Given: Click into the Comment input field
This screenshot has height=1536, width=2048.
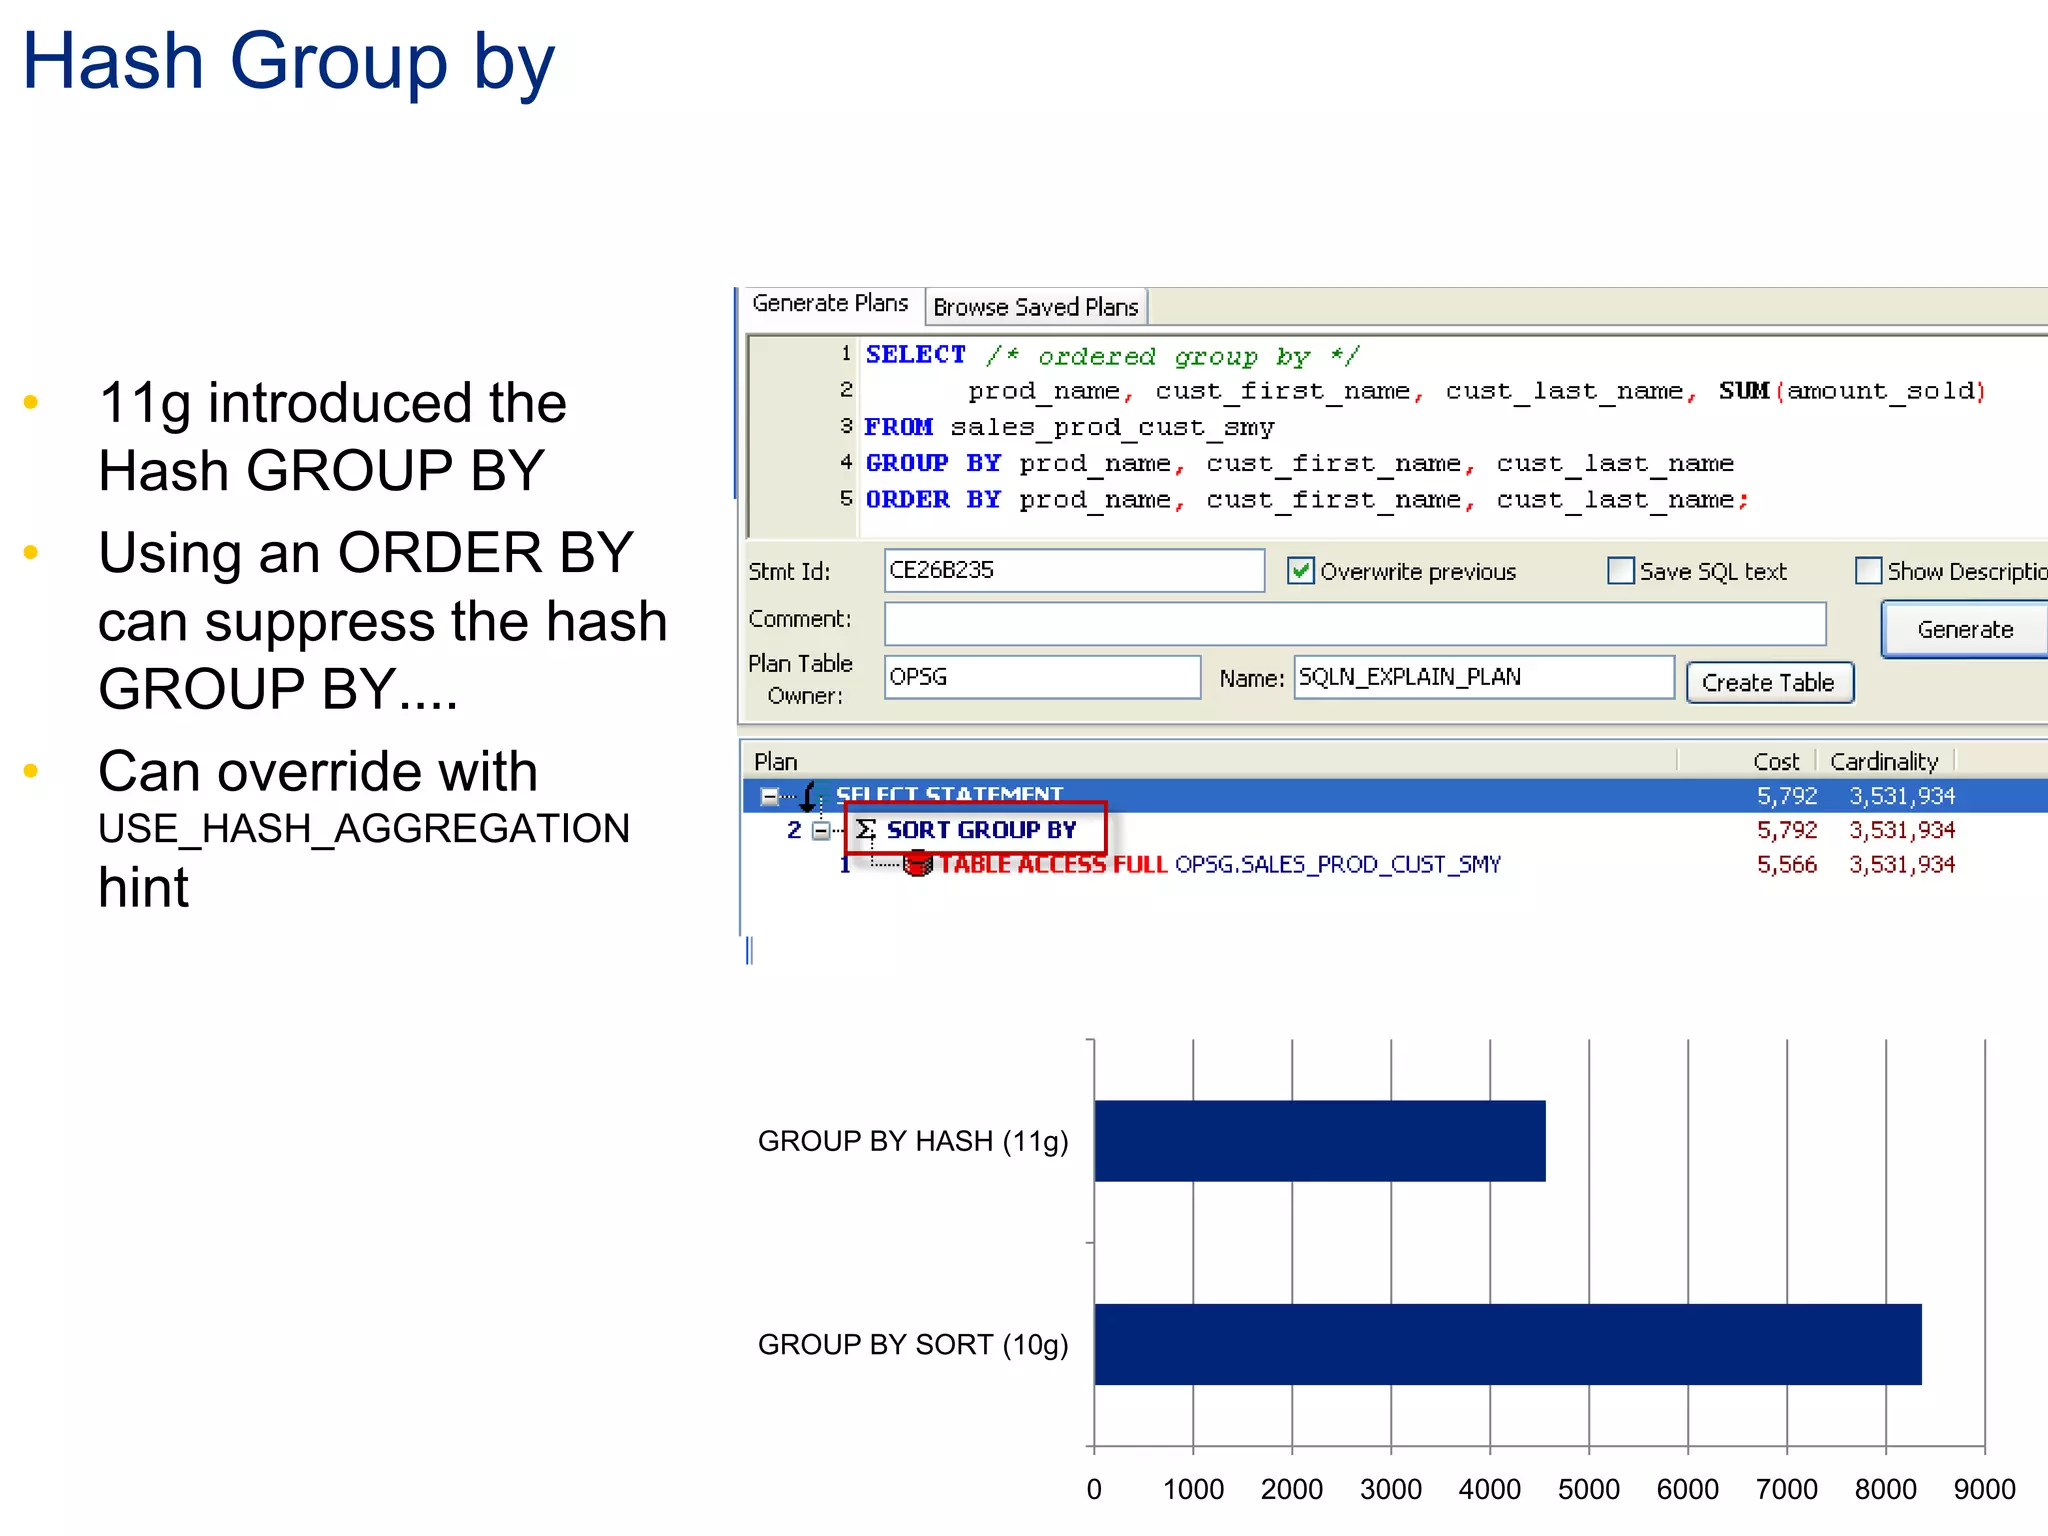Looking at the screenshot, I should click(x=1355, y=624).
